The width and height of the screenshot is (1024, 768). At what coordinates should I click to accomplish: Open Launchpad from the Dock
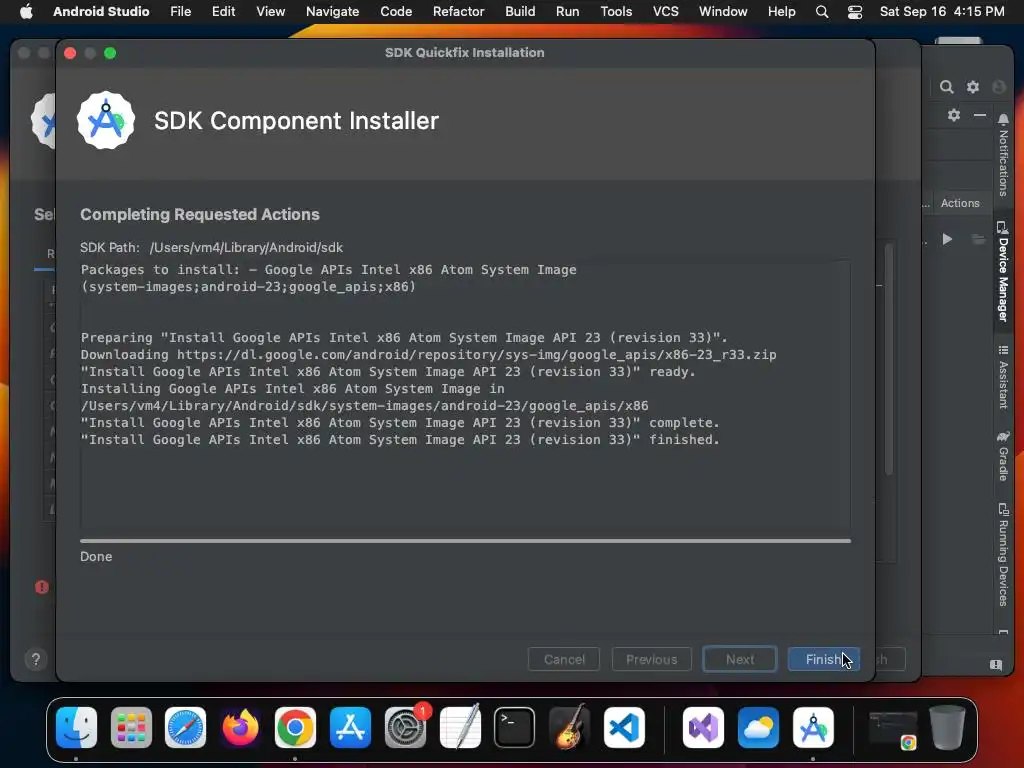pyautogui.click(x=131, y=728)
